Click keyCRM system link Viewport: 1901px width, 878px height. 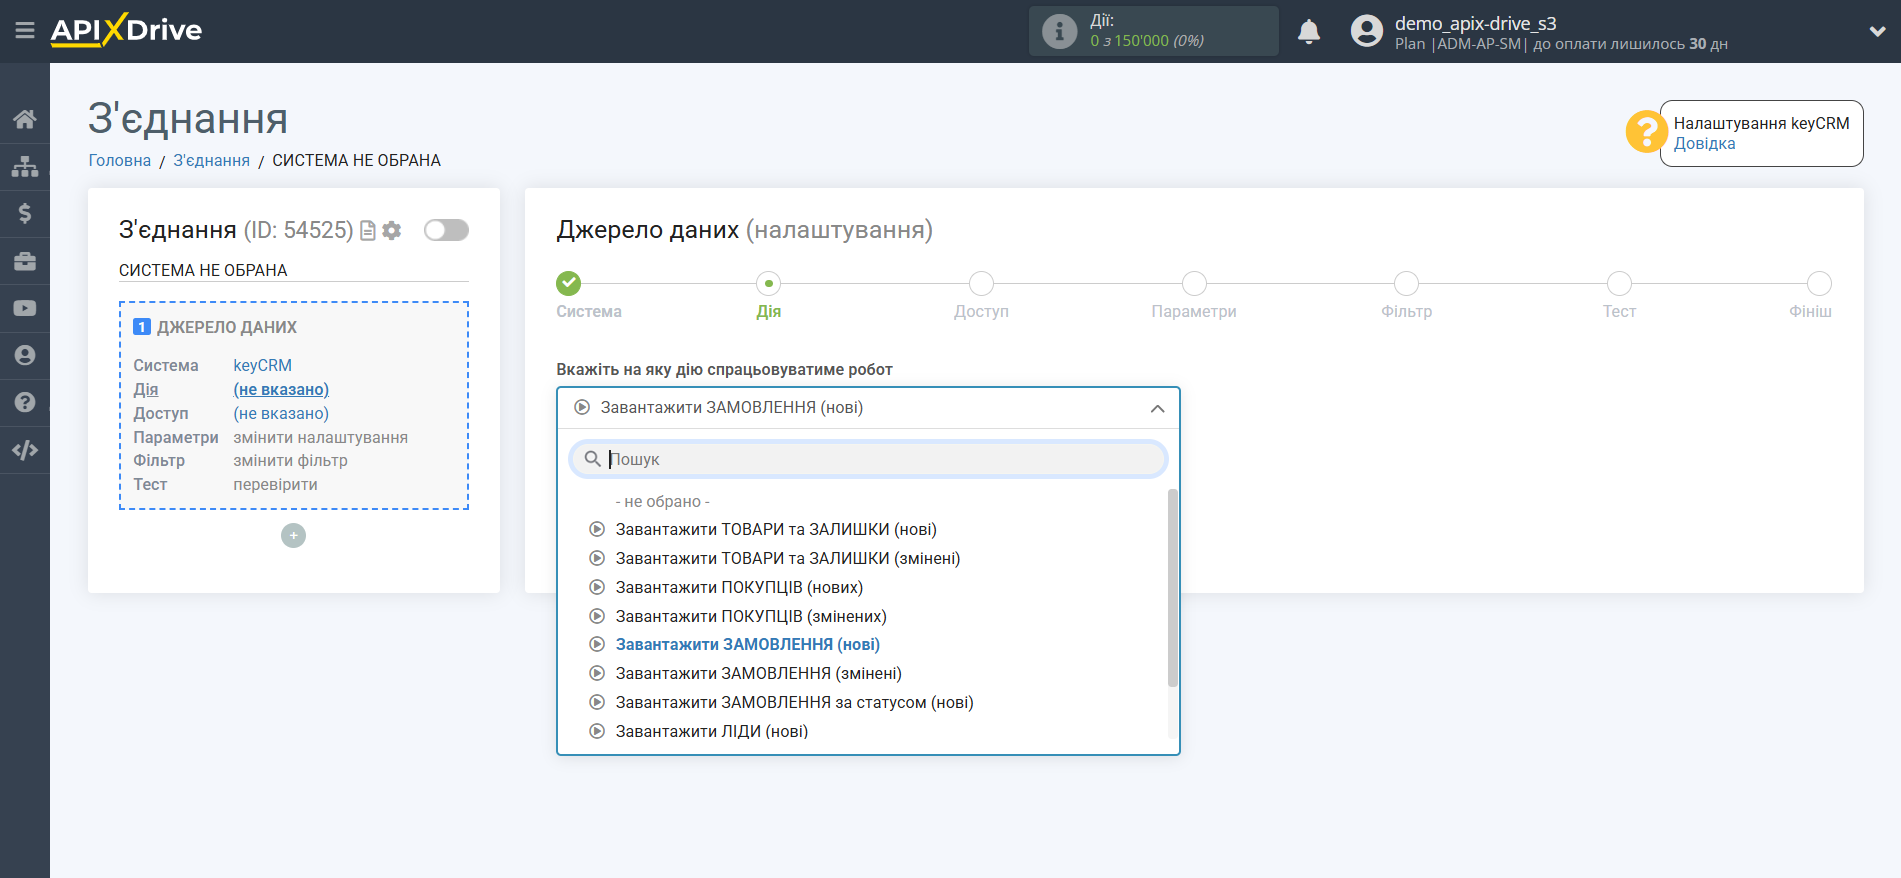coord(263,366)
